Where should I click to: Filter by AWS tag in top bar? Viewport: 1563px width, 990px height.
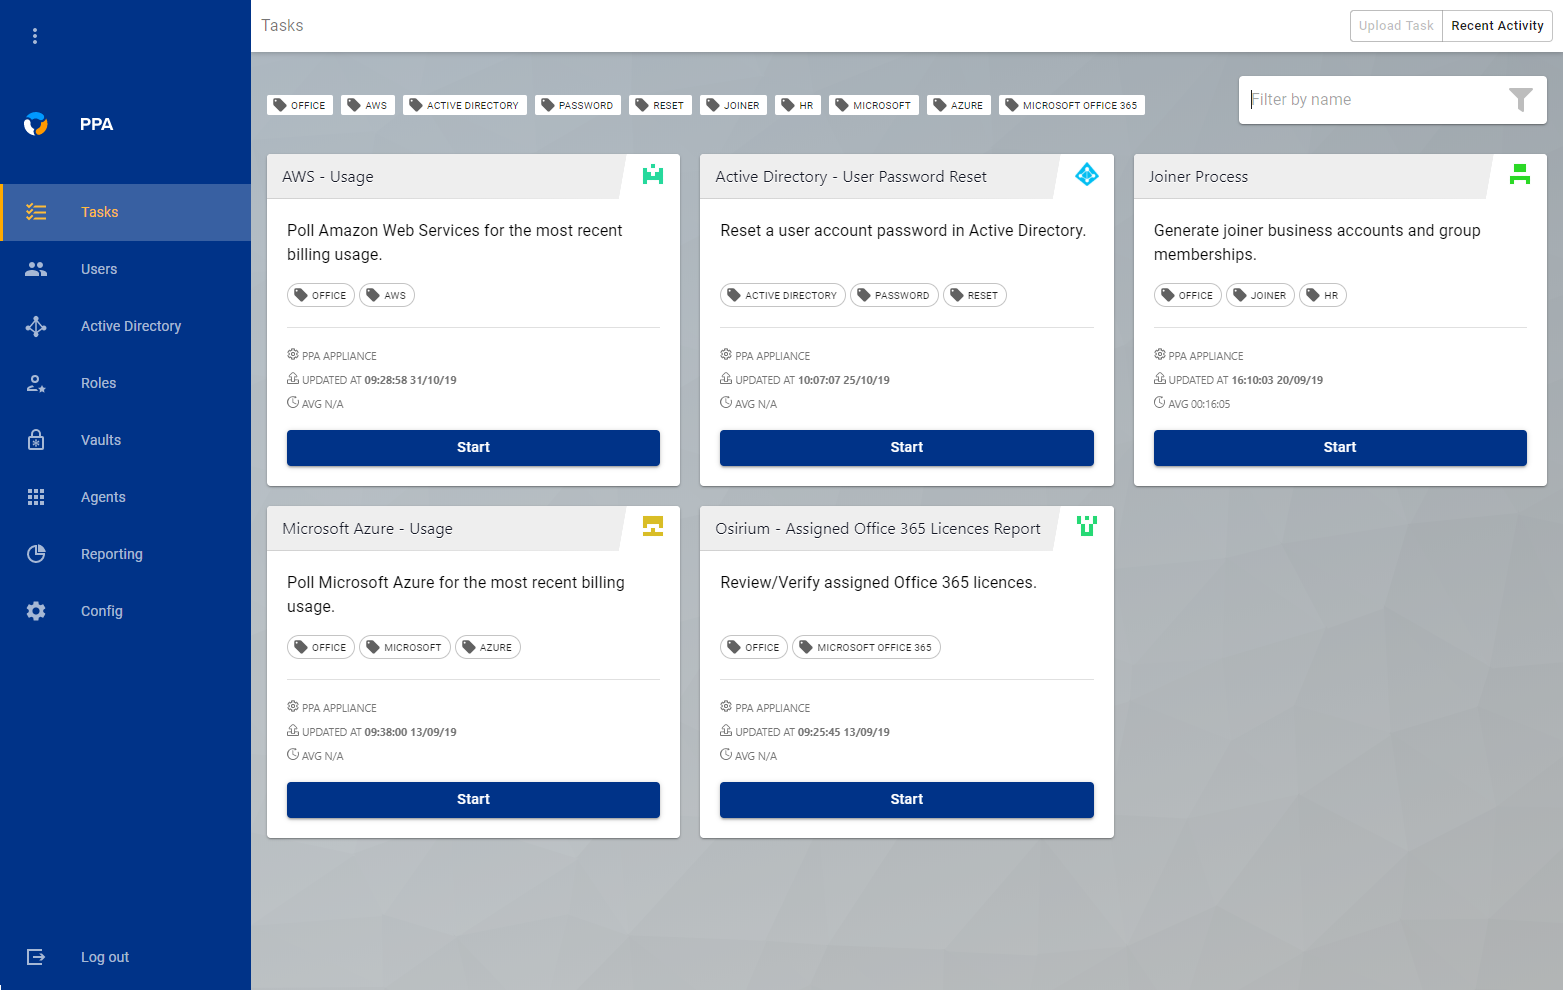click(368, 105)
